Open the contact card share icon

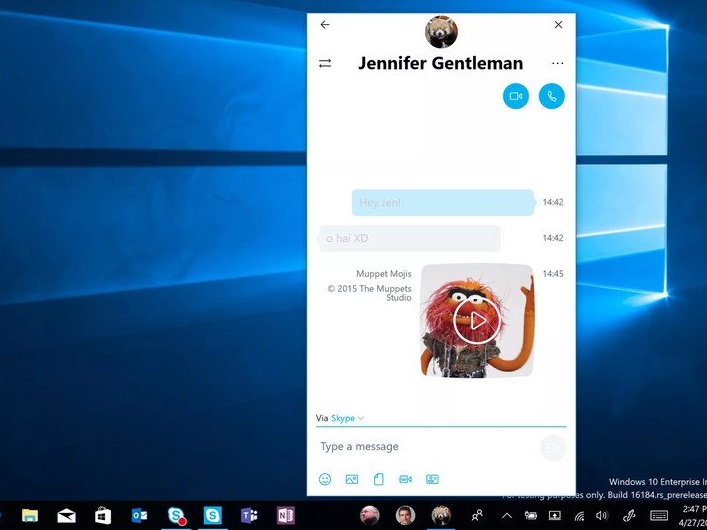[432, 479]
